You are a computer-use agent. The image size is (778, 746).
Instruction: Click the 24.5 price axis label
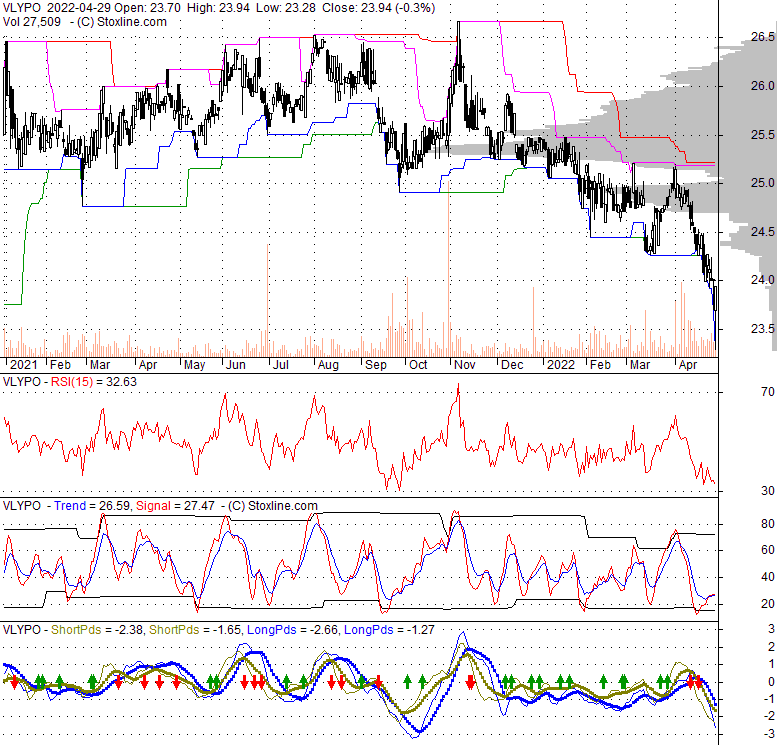(763, 232)
